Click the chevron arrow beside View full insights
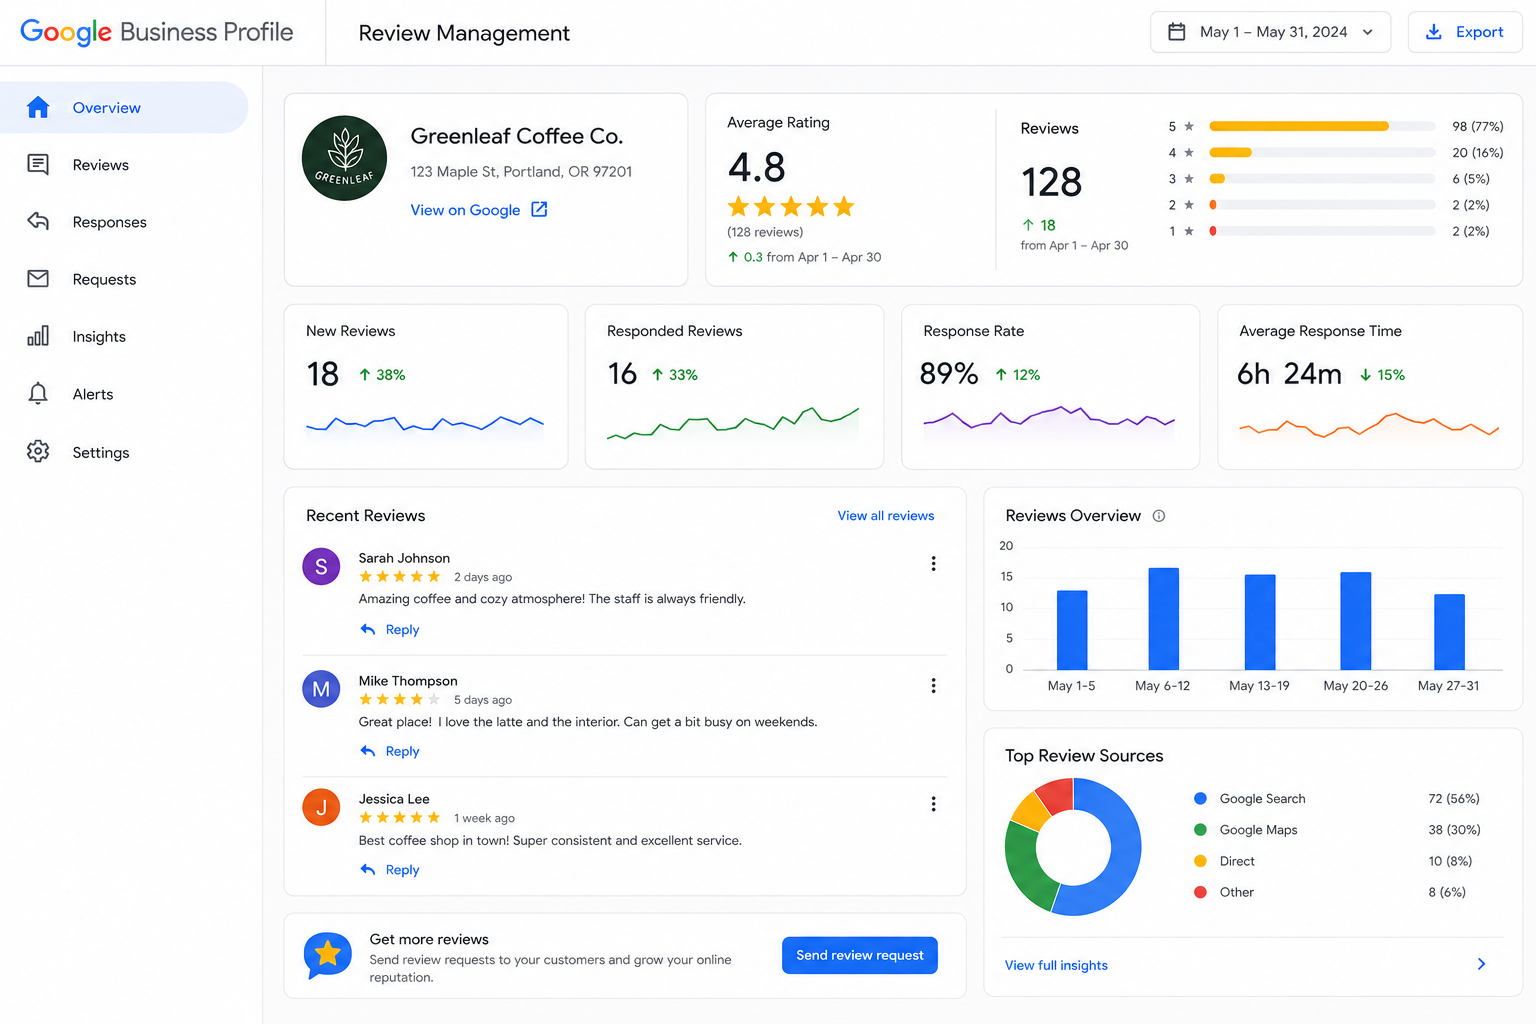This screenshot has width=1536, height=1024. [x=1481, y=964]
